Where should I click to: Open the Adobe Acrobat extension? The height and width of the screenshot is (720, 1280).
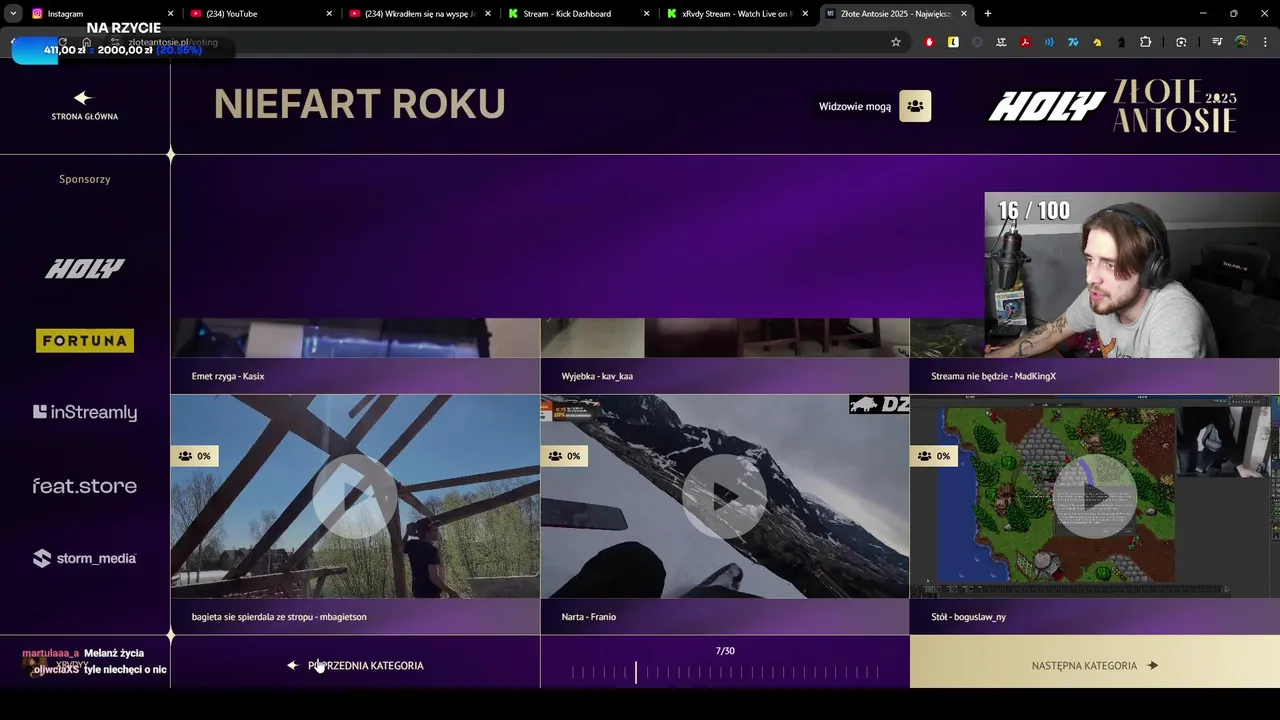point(1025,42)
